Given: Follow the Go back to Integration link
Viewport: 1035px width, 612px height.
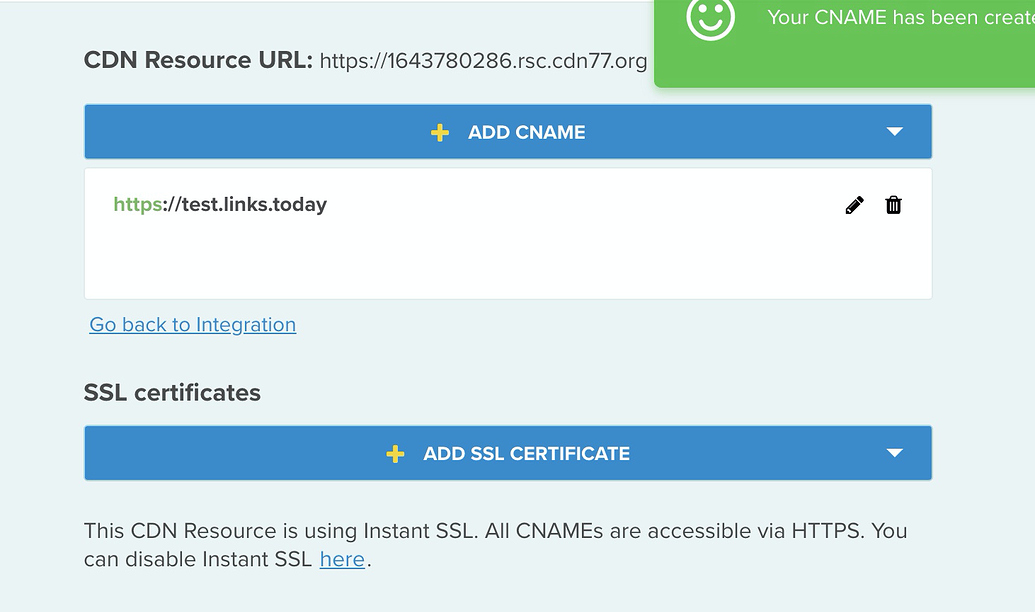Looking at the screenshot, I should click(x=193, y=325).
